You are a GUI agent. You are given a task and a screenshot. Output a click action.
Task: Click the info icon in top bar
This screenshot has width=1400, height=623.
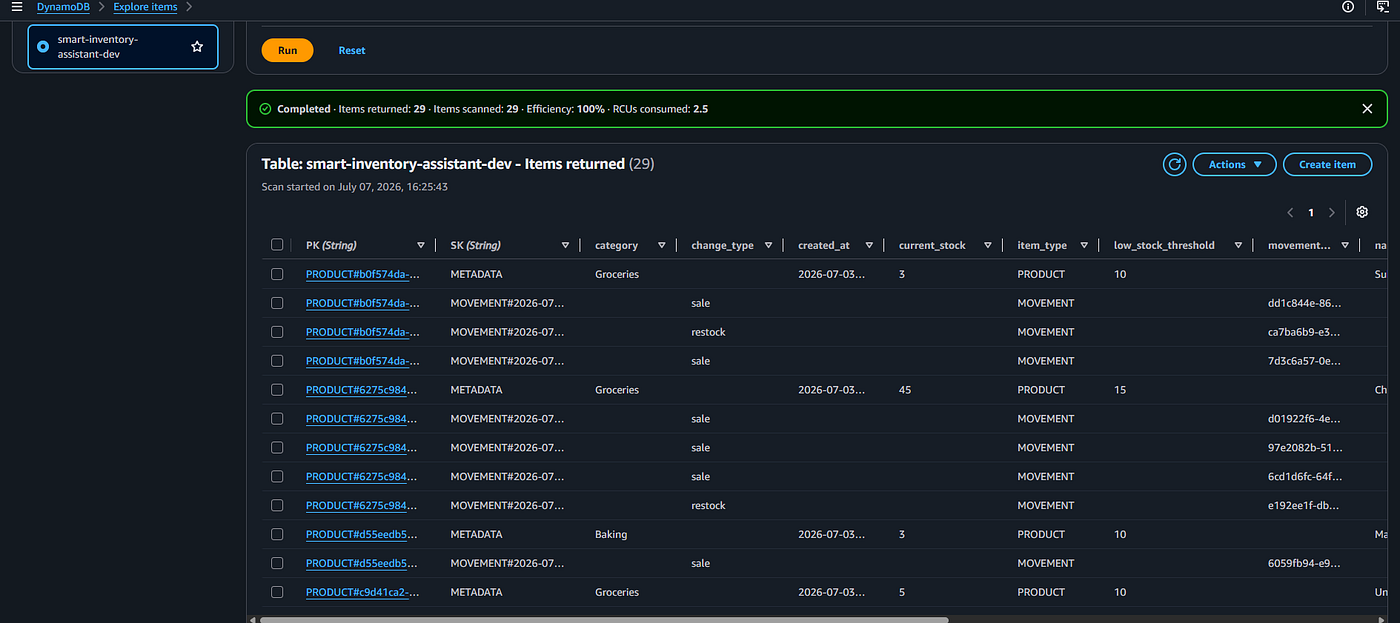(1347, 7)
